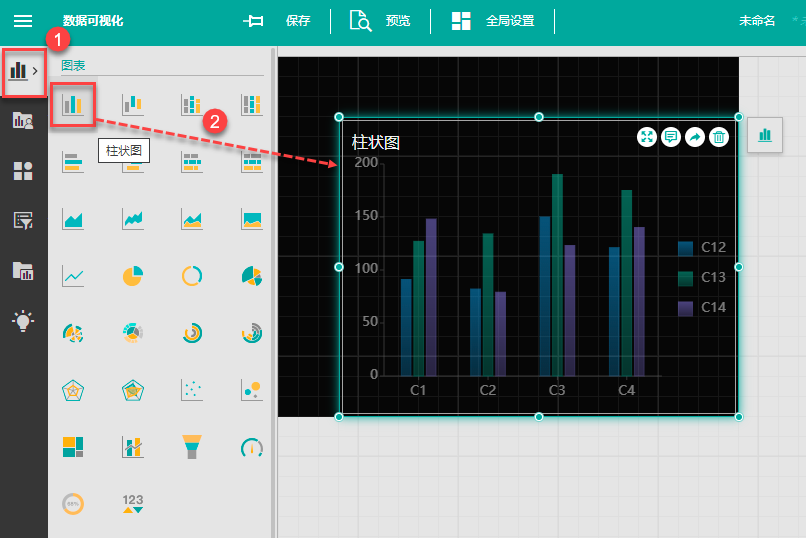Toggle C12 series in legend

click(702, 248)
